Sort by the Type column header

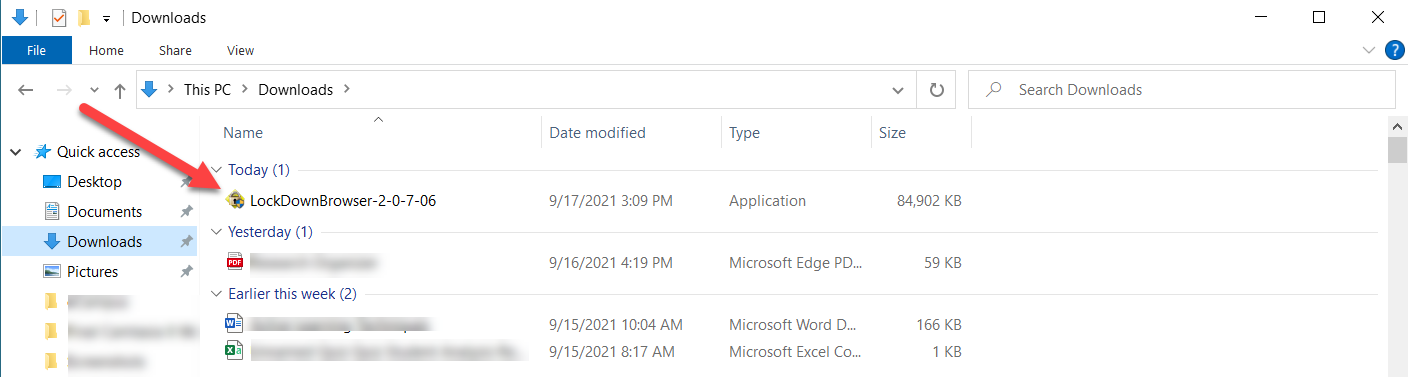coord(744,132)
